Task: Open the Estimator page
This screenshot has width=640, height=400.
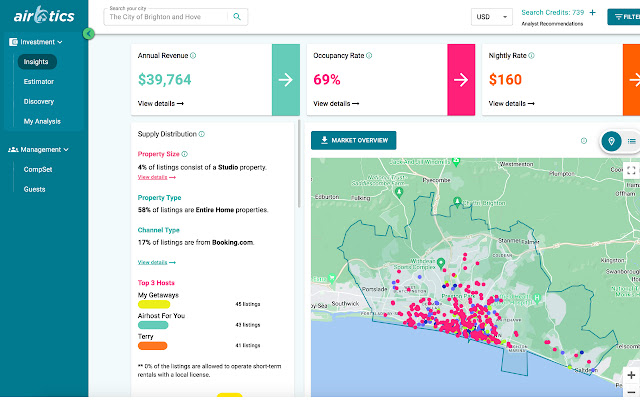Action: pyautogui.click(x=40, y=82)
